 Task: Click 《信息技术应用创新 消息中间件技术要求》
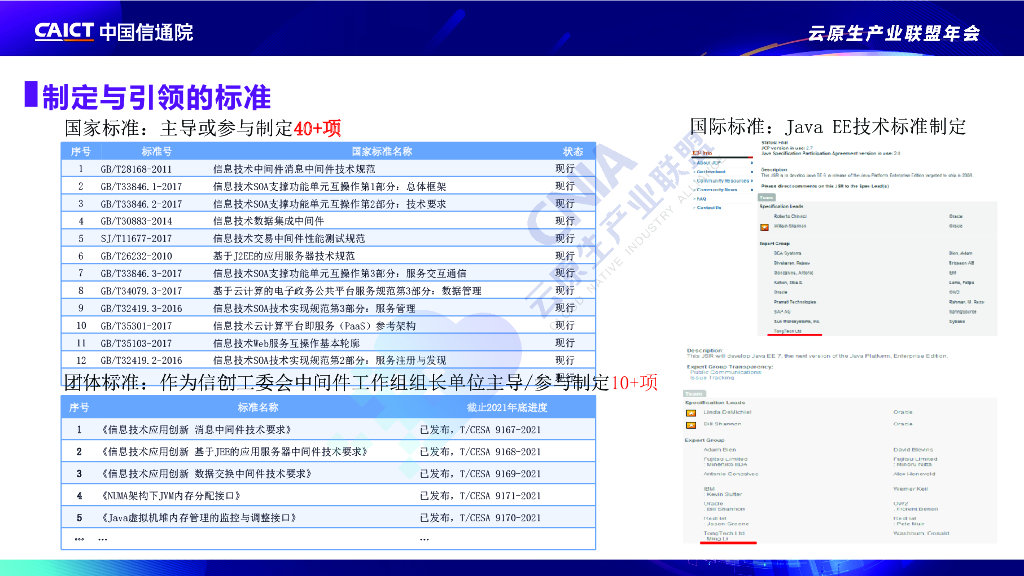pyautogui.click(x=197, y=430)
